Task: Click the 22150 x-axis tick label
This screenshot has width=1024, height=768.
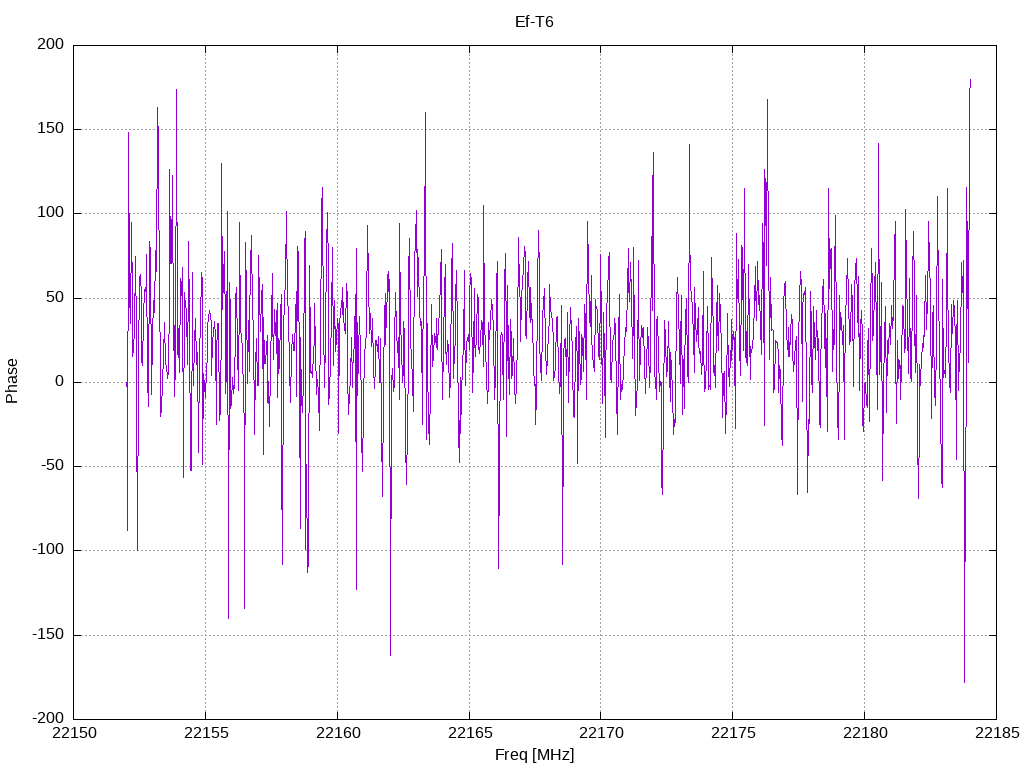Action: pyautogui.click(x=74, y=733)
